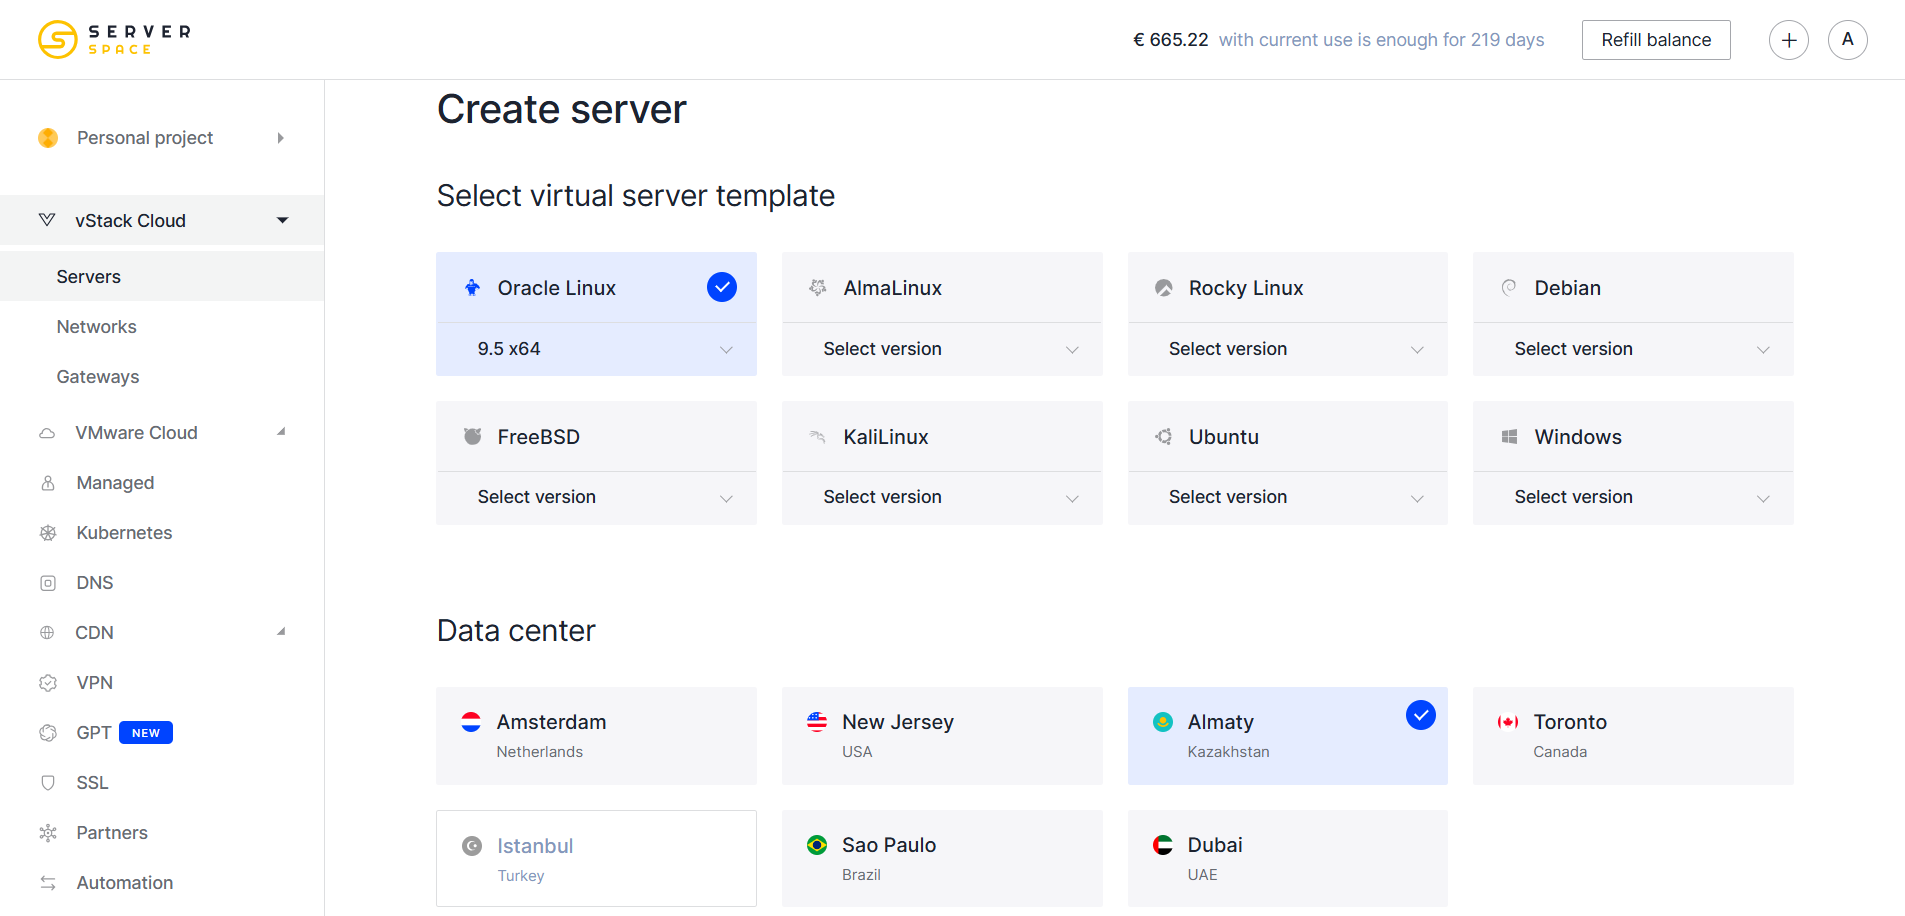Screen dimensions: 1905x916
Task: Click the AlmaLinux logo icon
Action: click(818, 288)
